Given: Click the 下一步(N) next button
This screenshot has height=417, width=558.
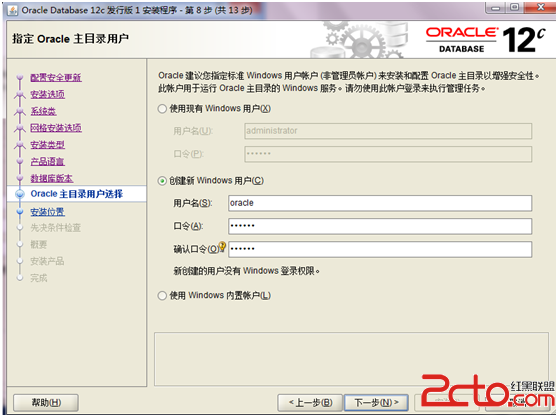Looking at the screenshot, I should (376, 402).
